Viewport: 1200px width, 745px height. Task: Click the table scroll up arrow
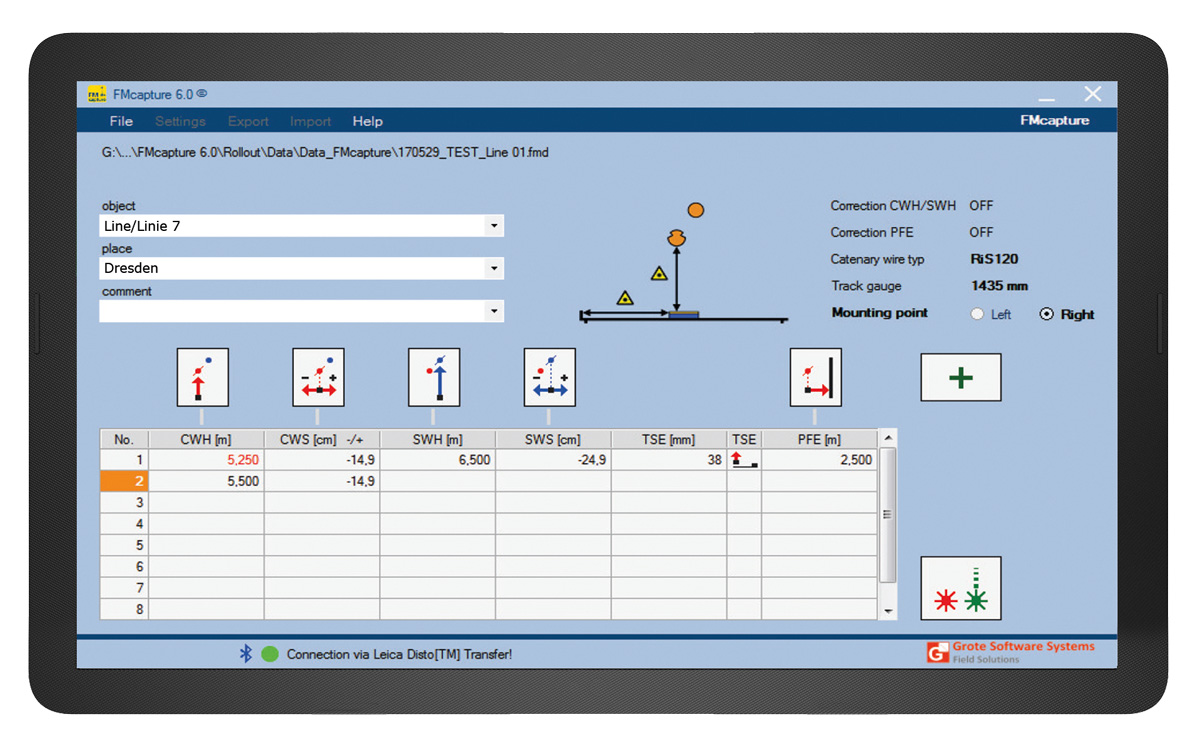click(888, 438)
